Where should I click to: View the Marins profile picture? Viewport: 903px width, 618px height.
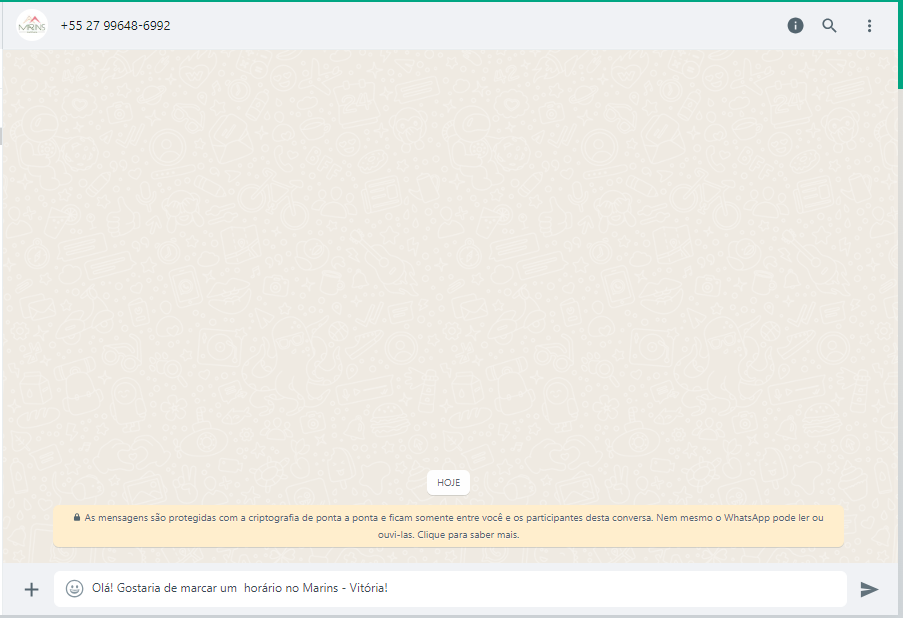click(32, 25)
